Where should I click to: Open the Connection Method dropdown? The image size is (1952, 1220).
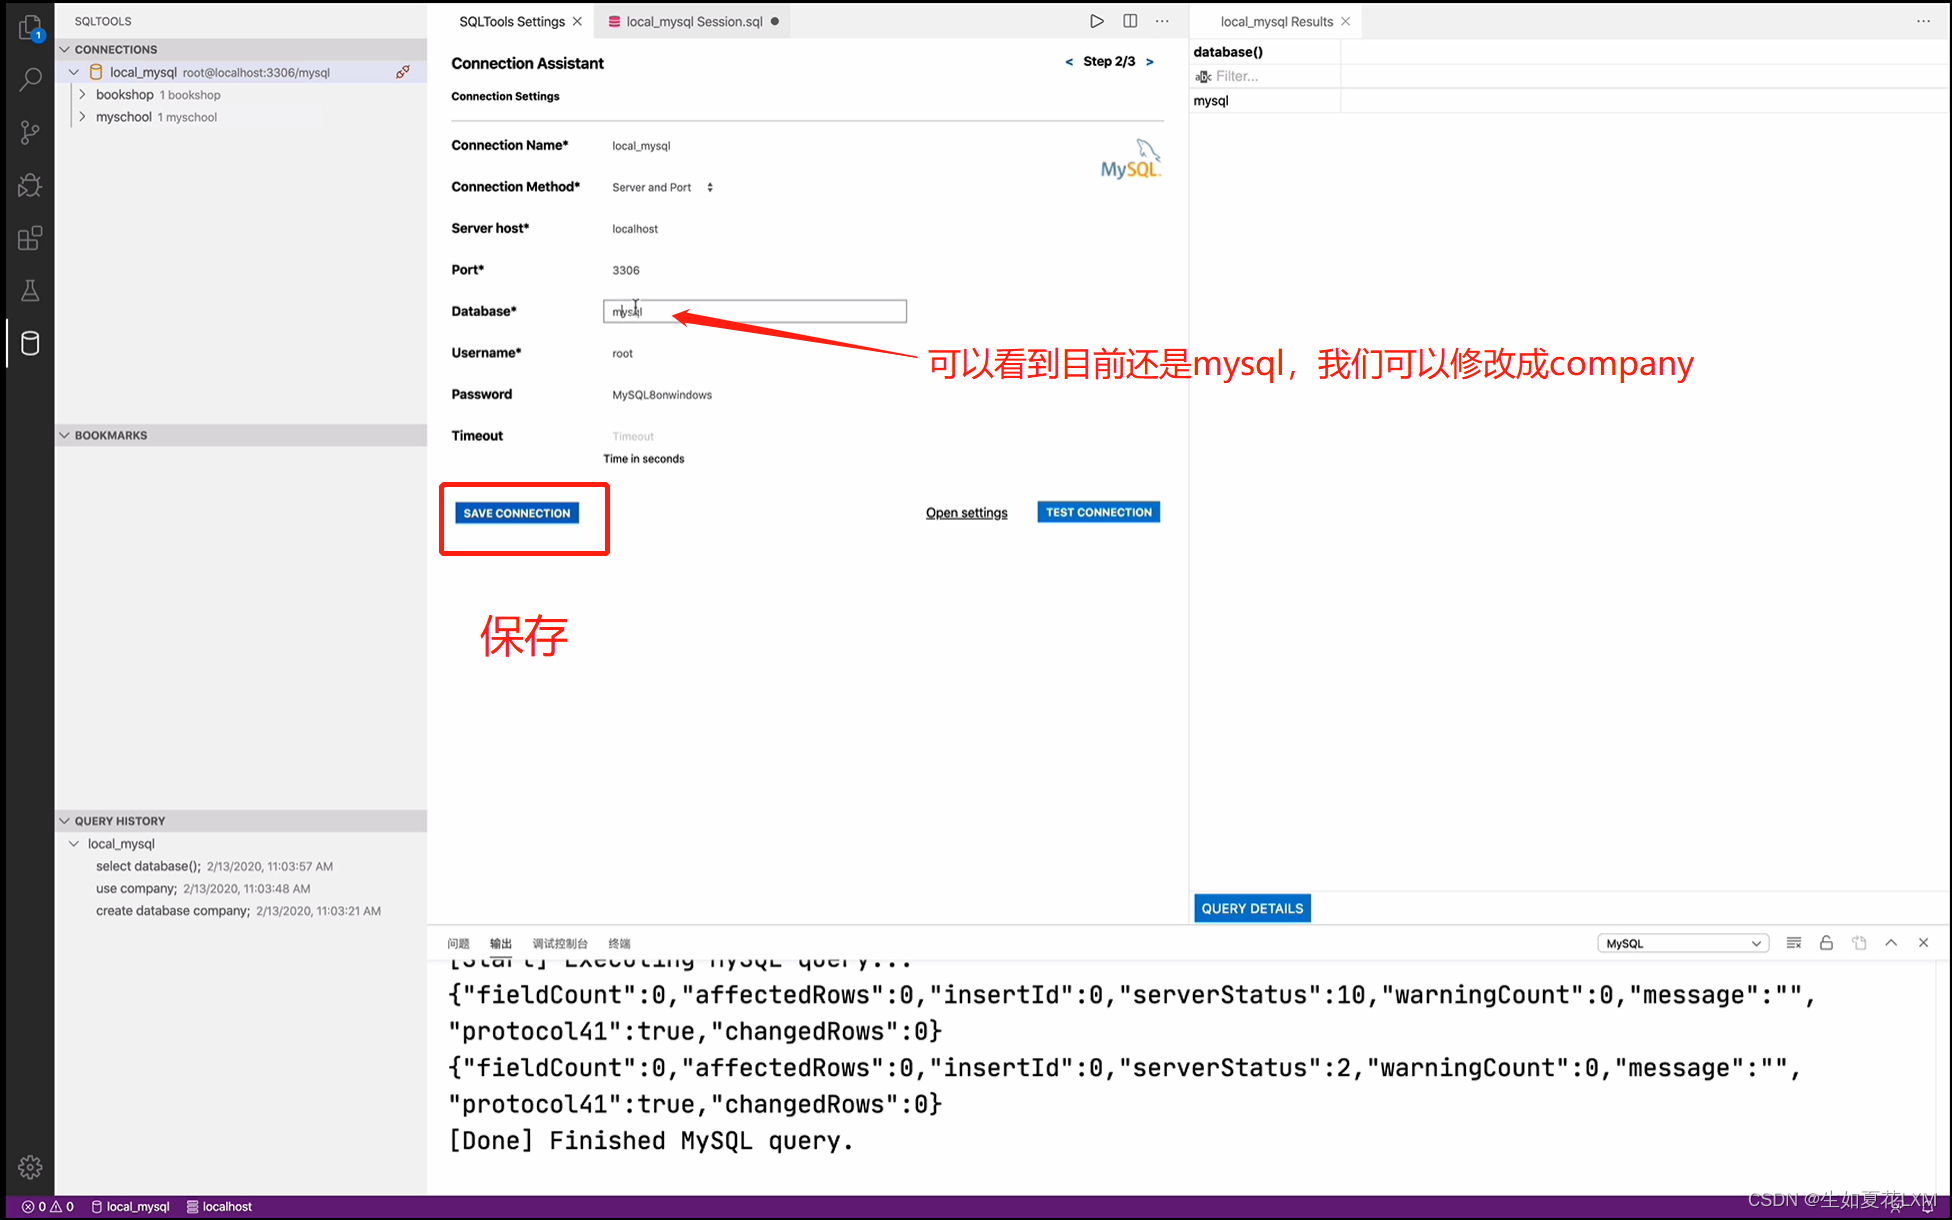pos(662,187)
